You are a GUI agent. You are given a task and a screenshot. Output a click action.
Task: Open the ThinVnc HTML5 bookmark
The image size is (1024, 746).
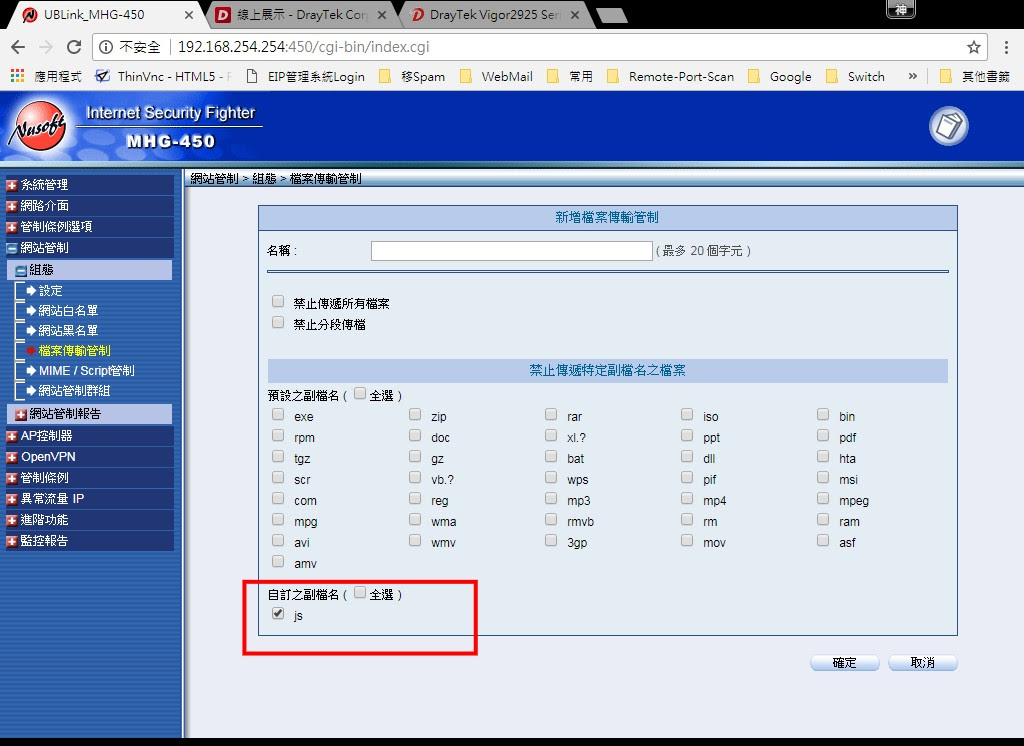pyautogui.click(x=163, y=76)
